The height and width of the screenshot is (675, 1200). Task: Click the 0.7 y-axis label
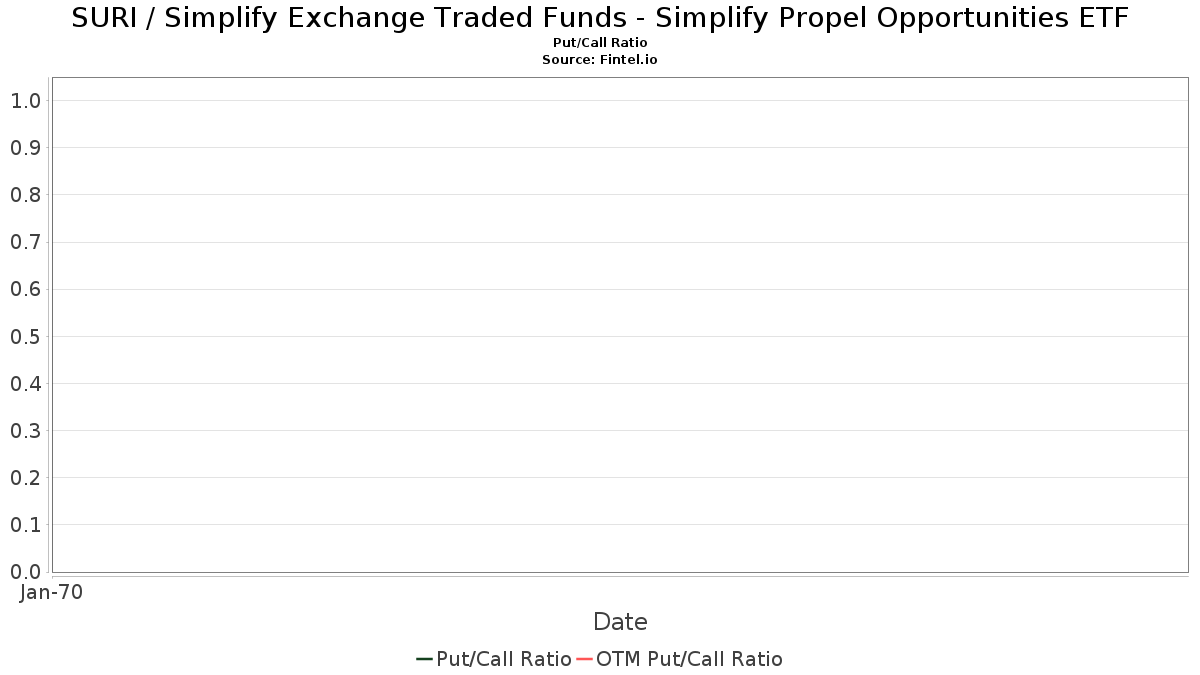[25, 242]
